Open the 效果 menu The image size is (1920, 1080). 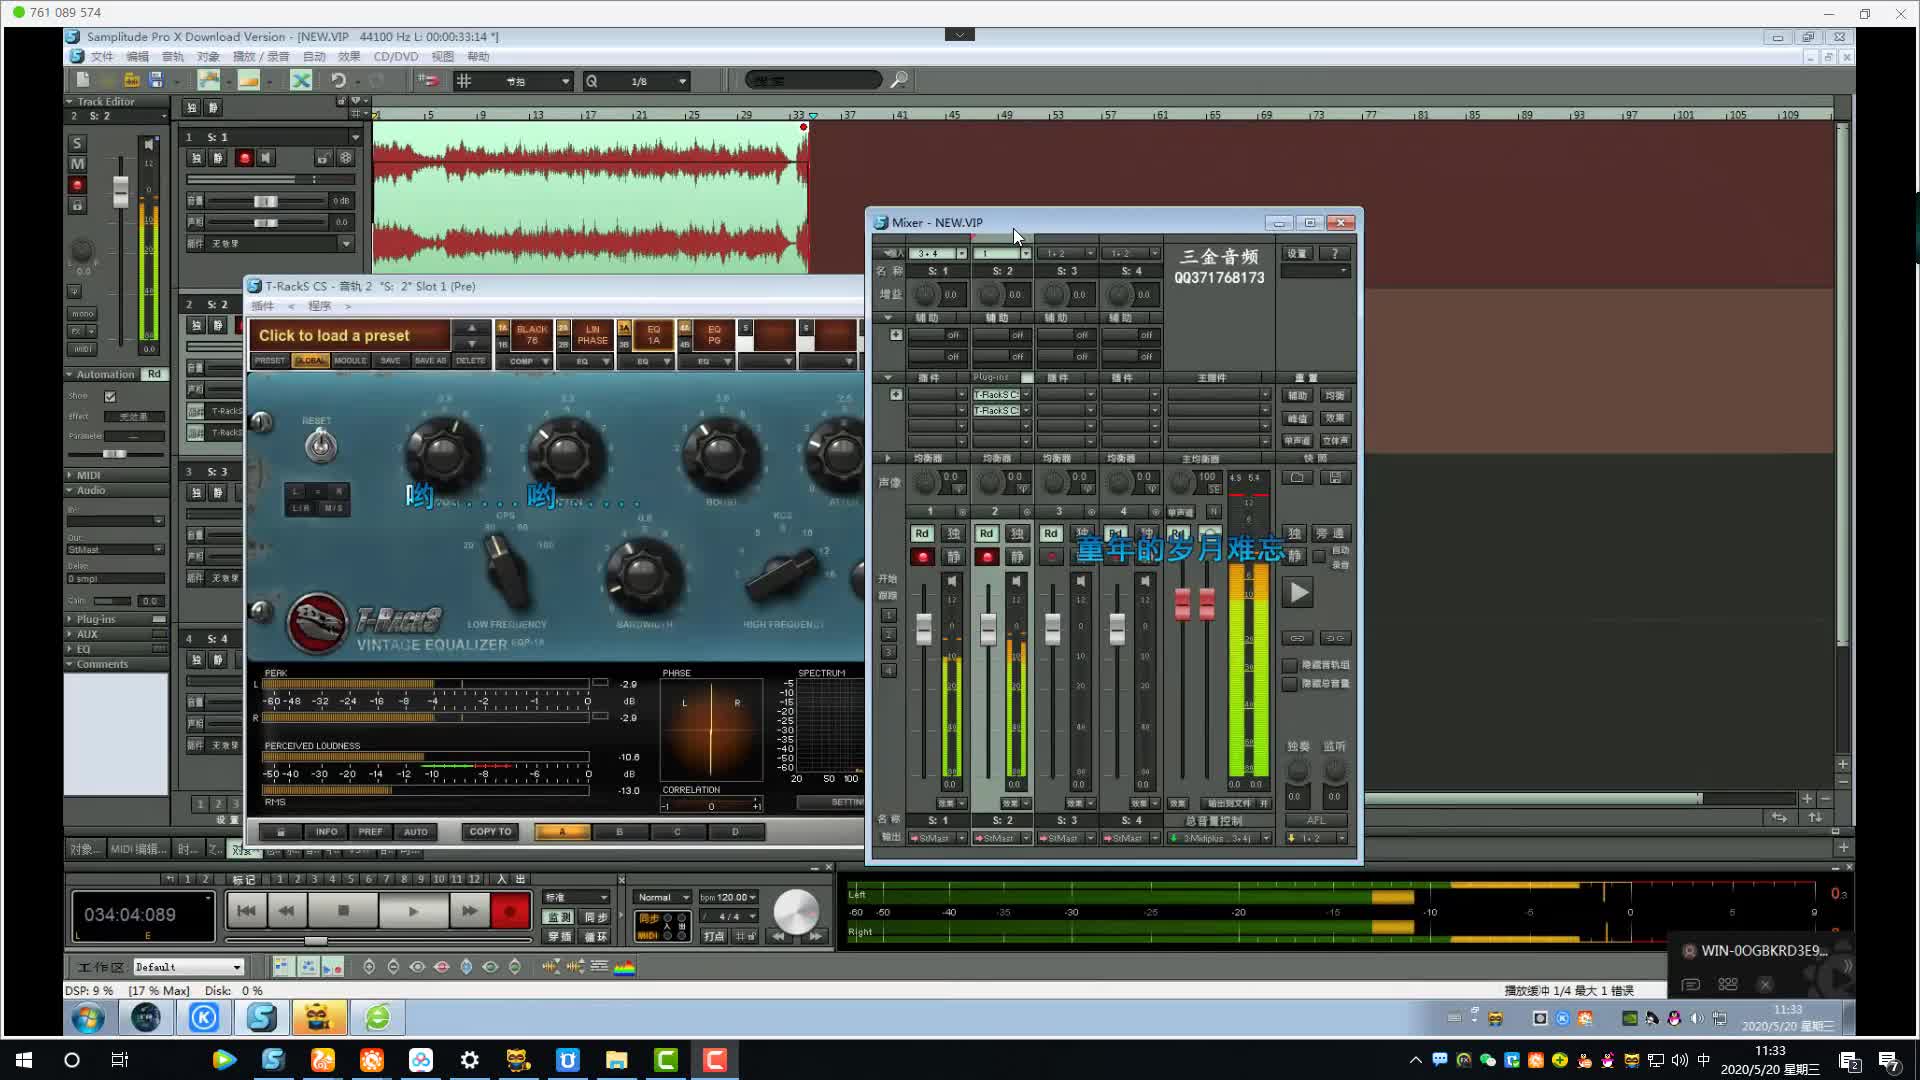point(348,57)
